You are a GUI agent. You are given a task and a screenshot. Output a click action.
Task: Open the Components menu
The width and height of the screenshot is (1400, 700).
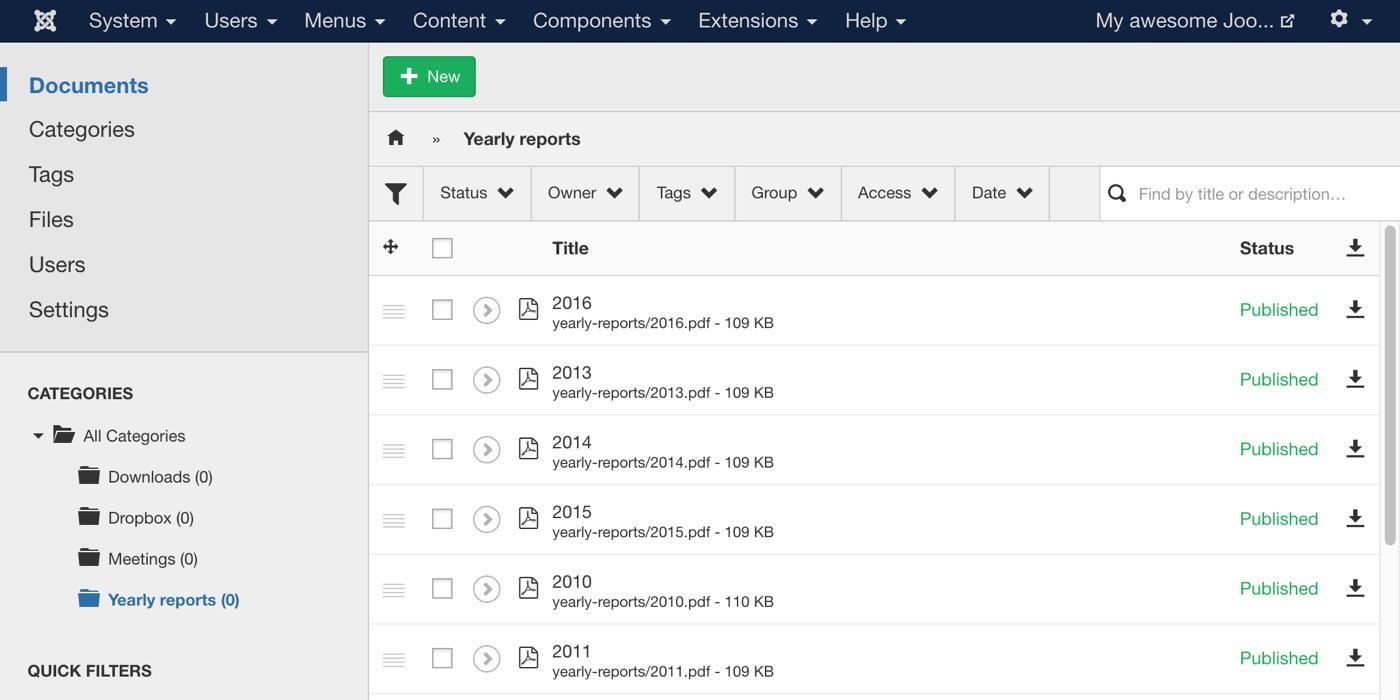(x=601, y=20)
